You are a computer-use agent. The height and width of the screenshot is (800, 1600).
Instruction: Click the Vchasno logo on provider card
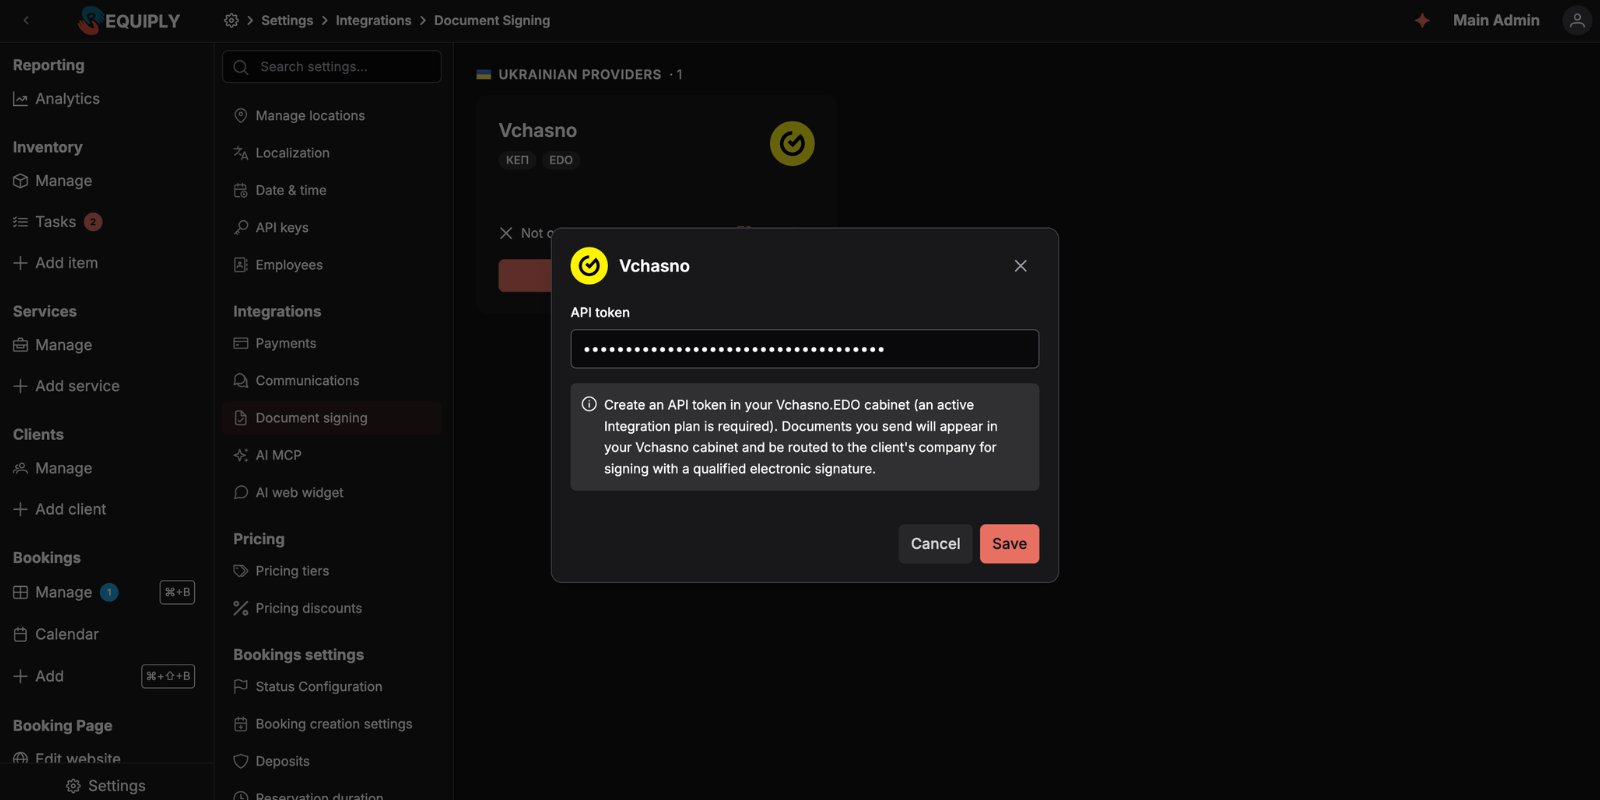(x=792, y=144)
